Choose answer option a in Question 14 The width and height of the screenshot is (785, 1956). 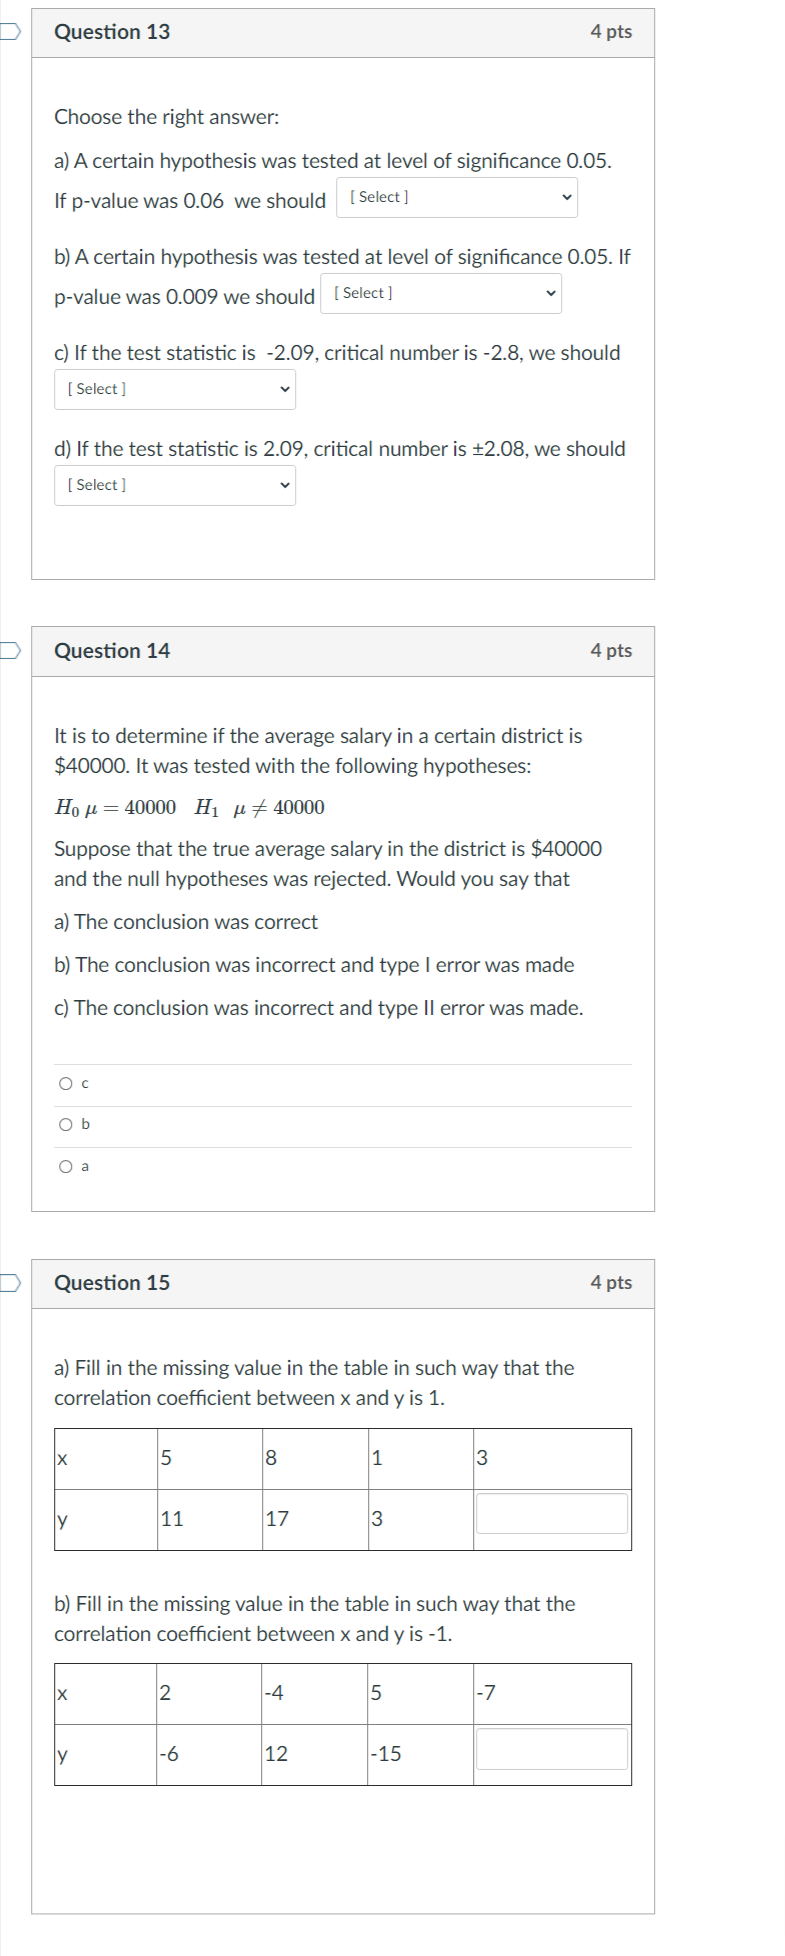[x=65, y=1166]
